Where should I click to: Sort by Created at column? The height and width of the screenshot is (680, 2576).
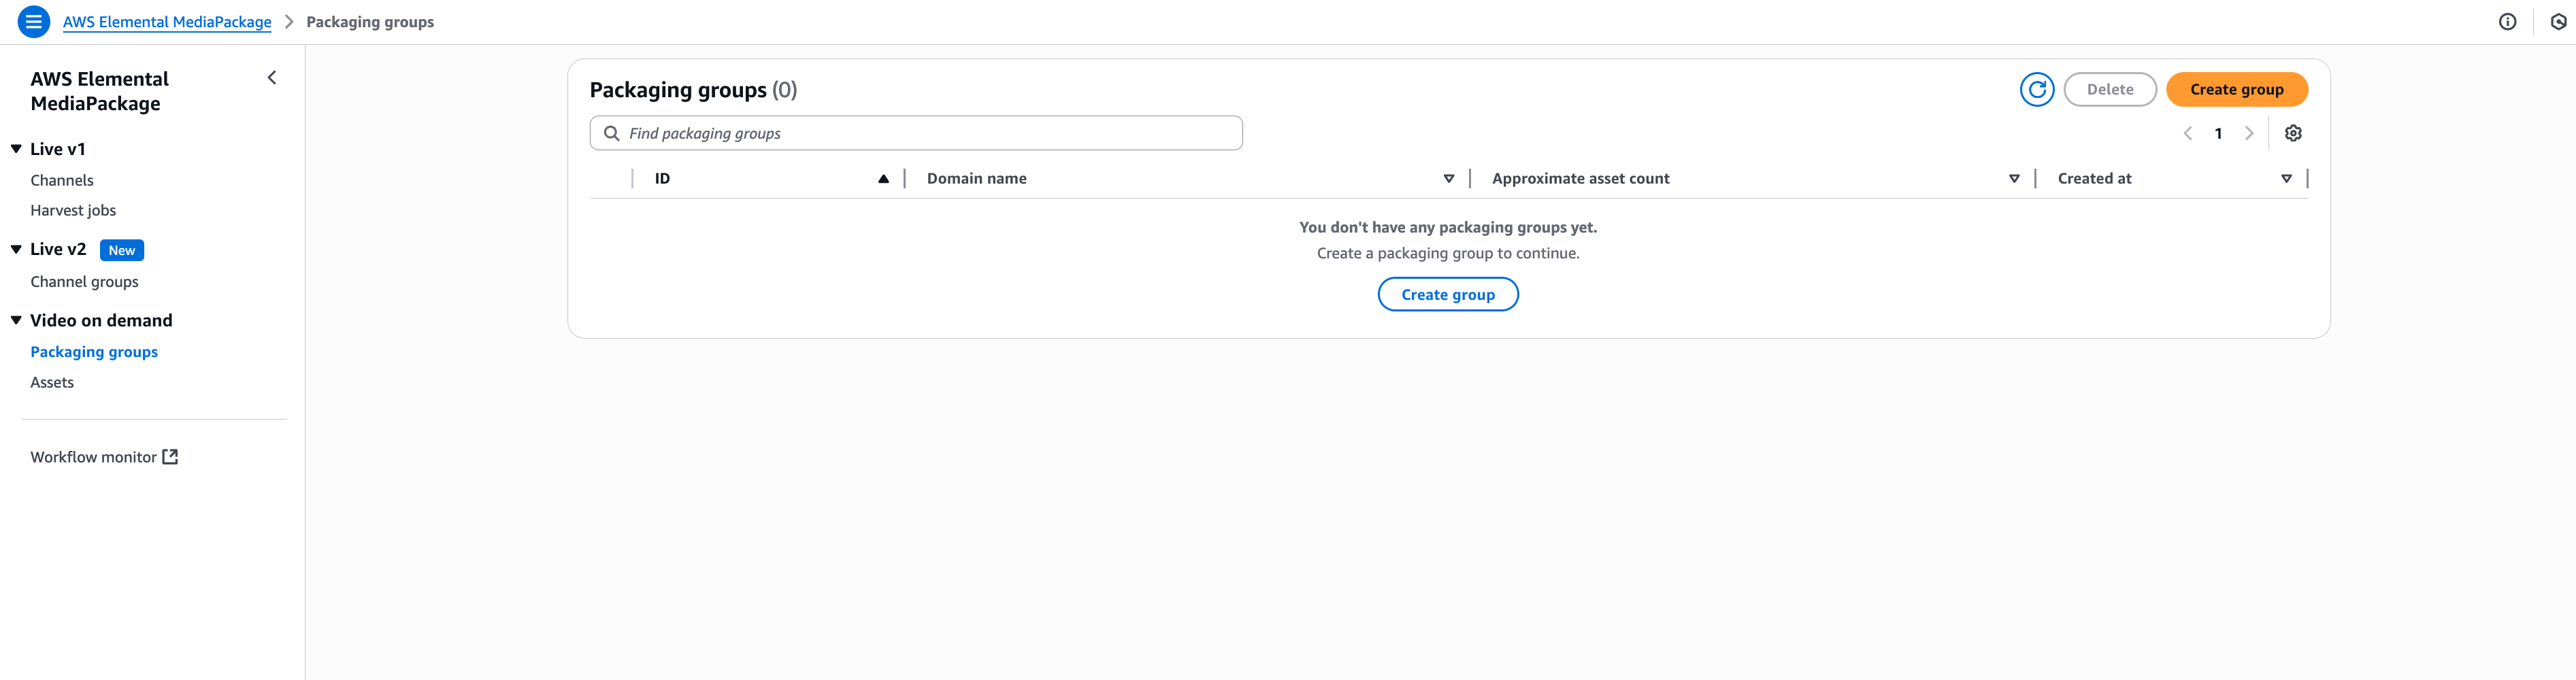point(2286,179)
